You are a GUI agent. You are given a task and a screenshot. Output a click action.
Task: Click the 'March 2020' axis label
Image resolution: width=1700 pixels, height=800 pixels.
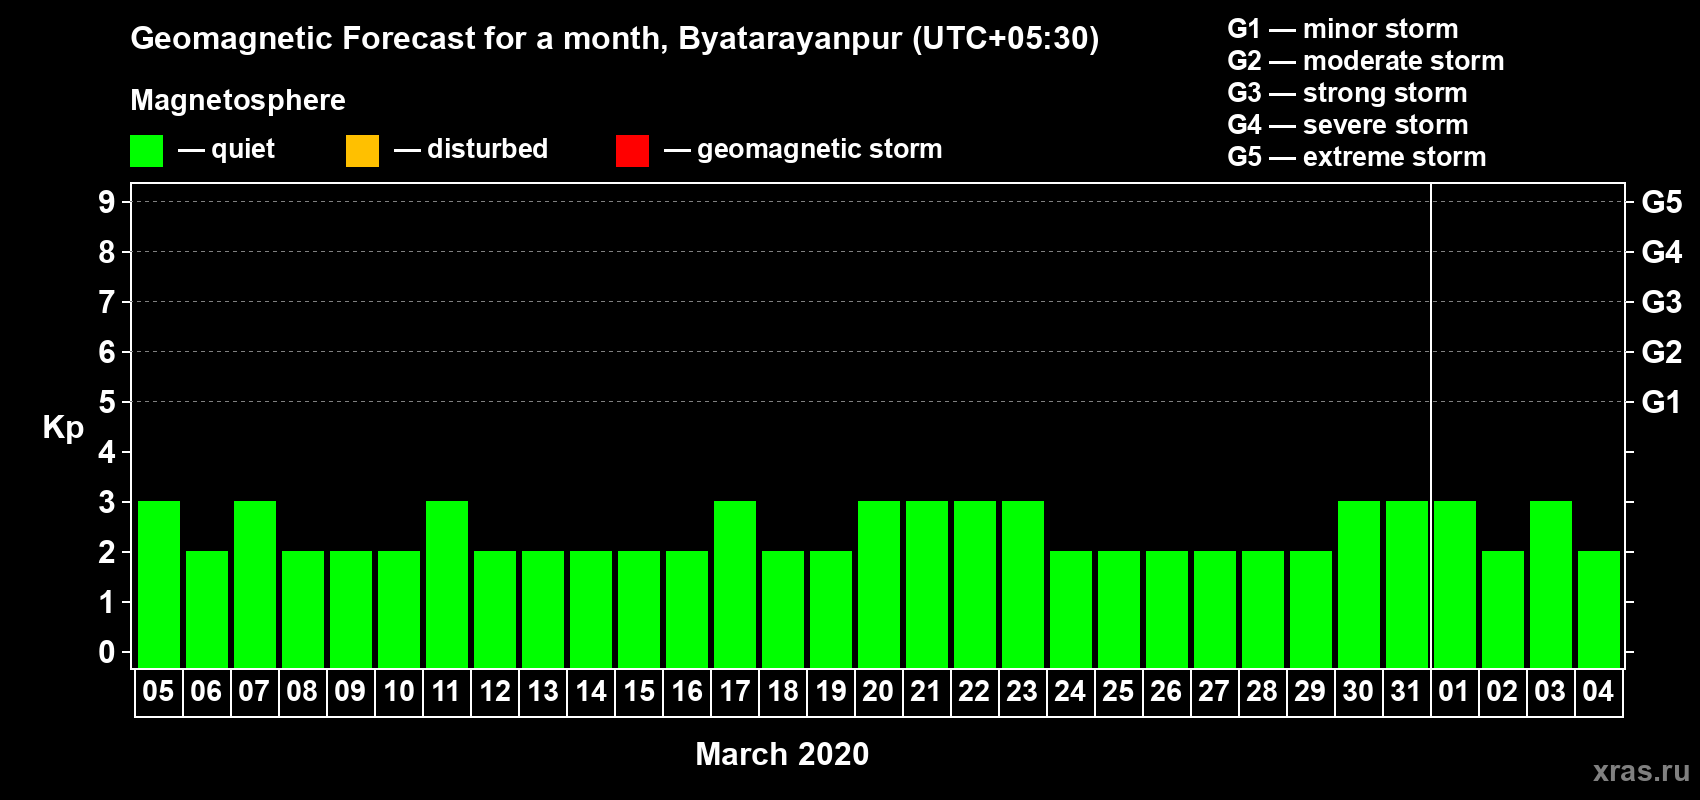tap(782, 754)
